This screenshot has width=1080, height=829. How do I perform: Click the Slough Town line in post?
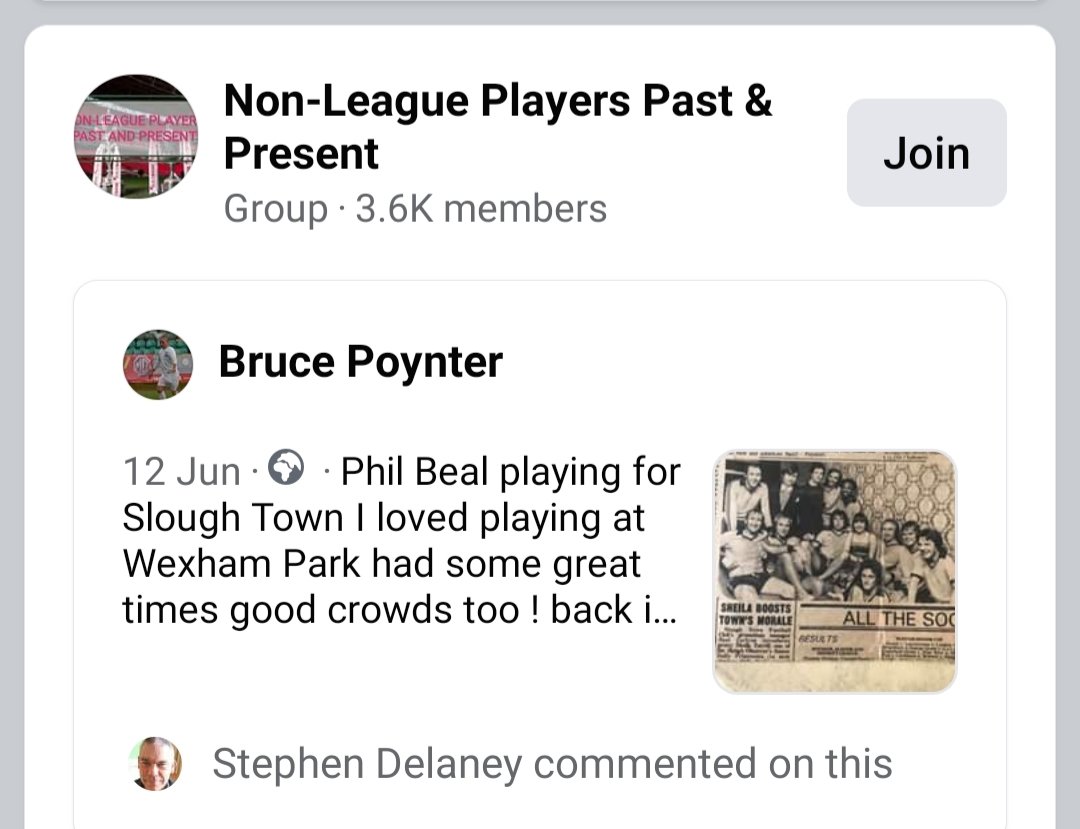pyautogui.click(x=384, y=518)
